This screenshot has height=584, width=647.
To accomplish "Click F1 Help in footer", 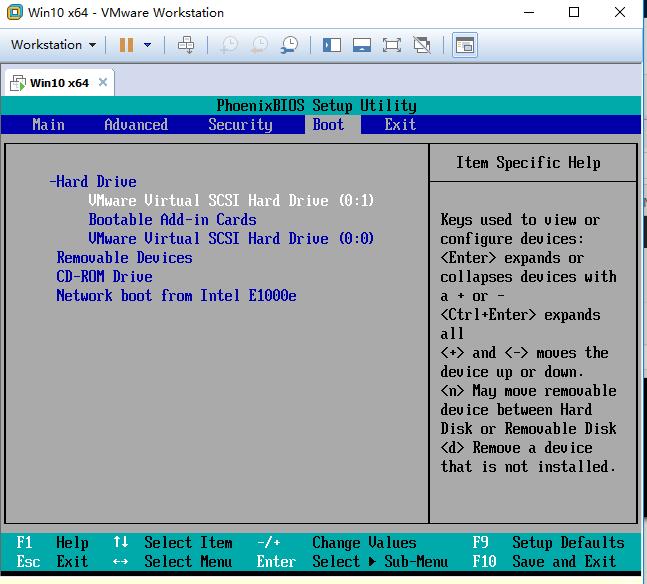I will click(52, 542).
